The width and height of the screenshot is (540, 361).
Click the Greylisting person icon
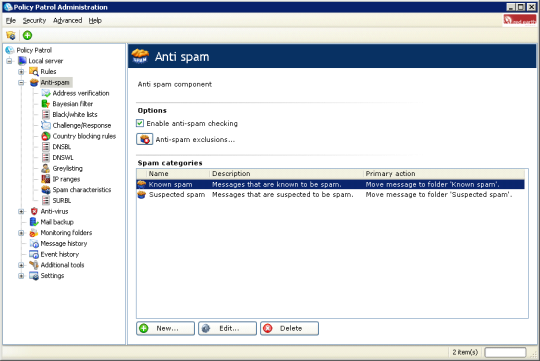(x=46, y=168)
